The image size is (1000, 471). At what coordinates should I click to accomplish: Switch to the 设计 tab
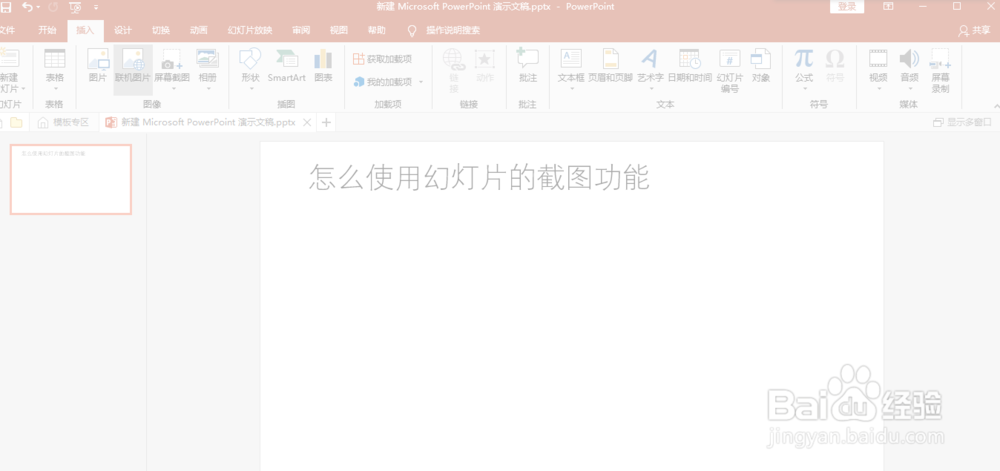[x=123, y=30]
